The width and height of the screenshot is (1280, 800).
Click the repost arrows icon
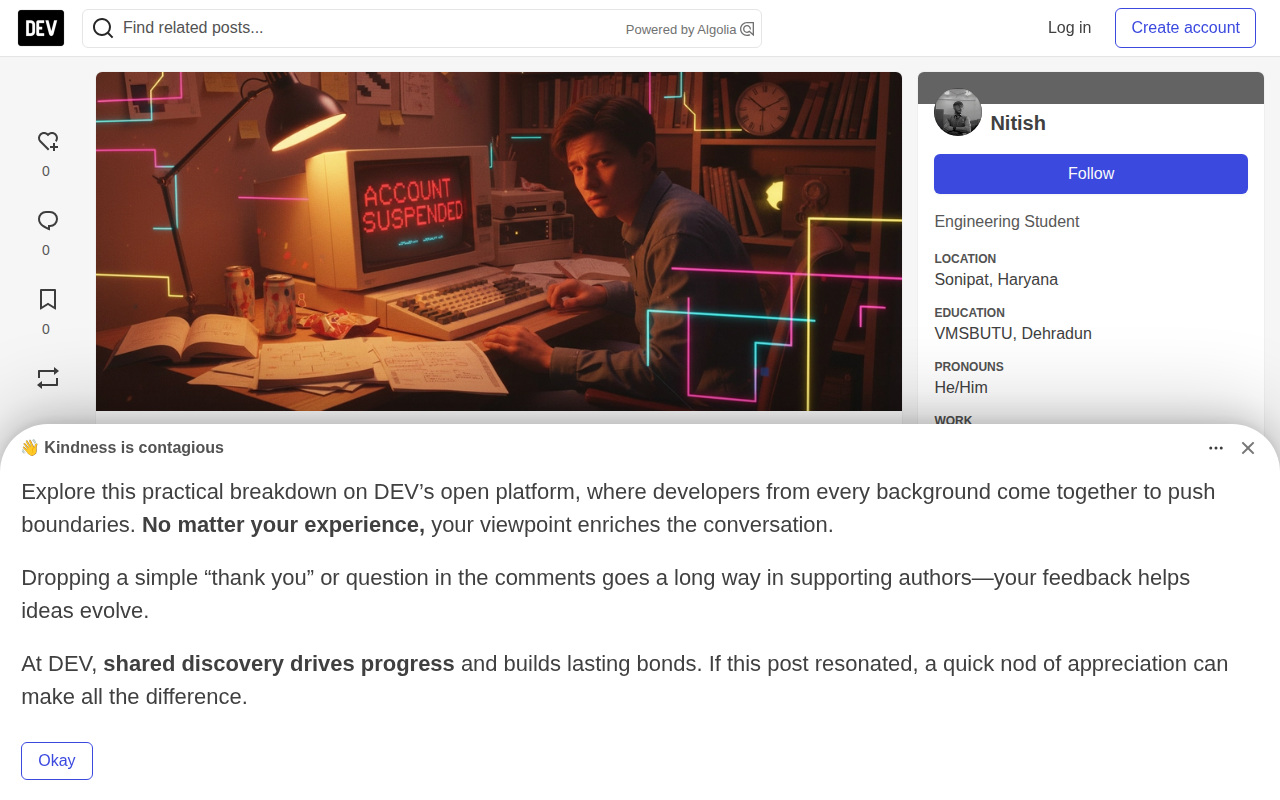[x=47, y=378]
